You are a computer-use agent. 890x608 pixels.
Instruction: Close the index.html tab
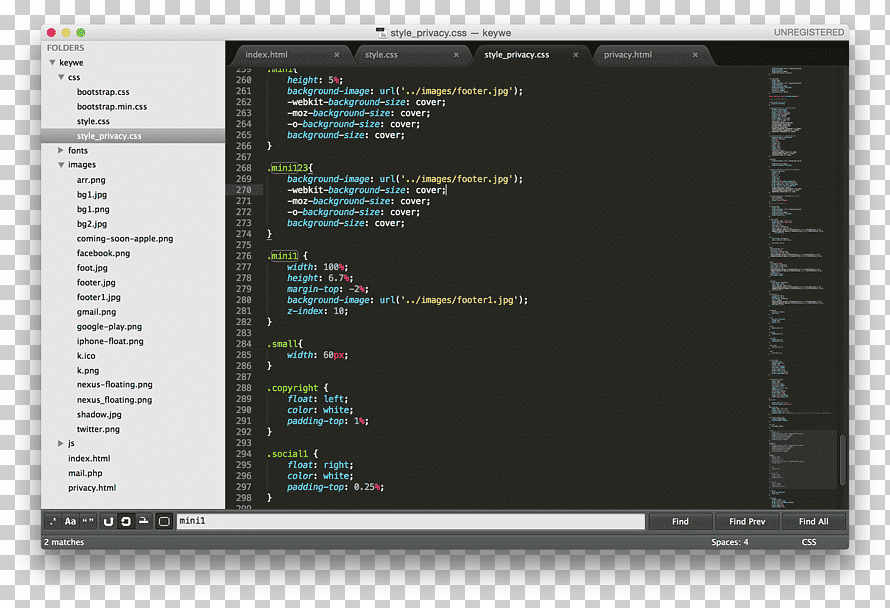(x=337, y=55)
